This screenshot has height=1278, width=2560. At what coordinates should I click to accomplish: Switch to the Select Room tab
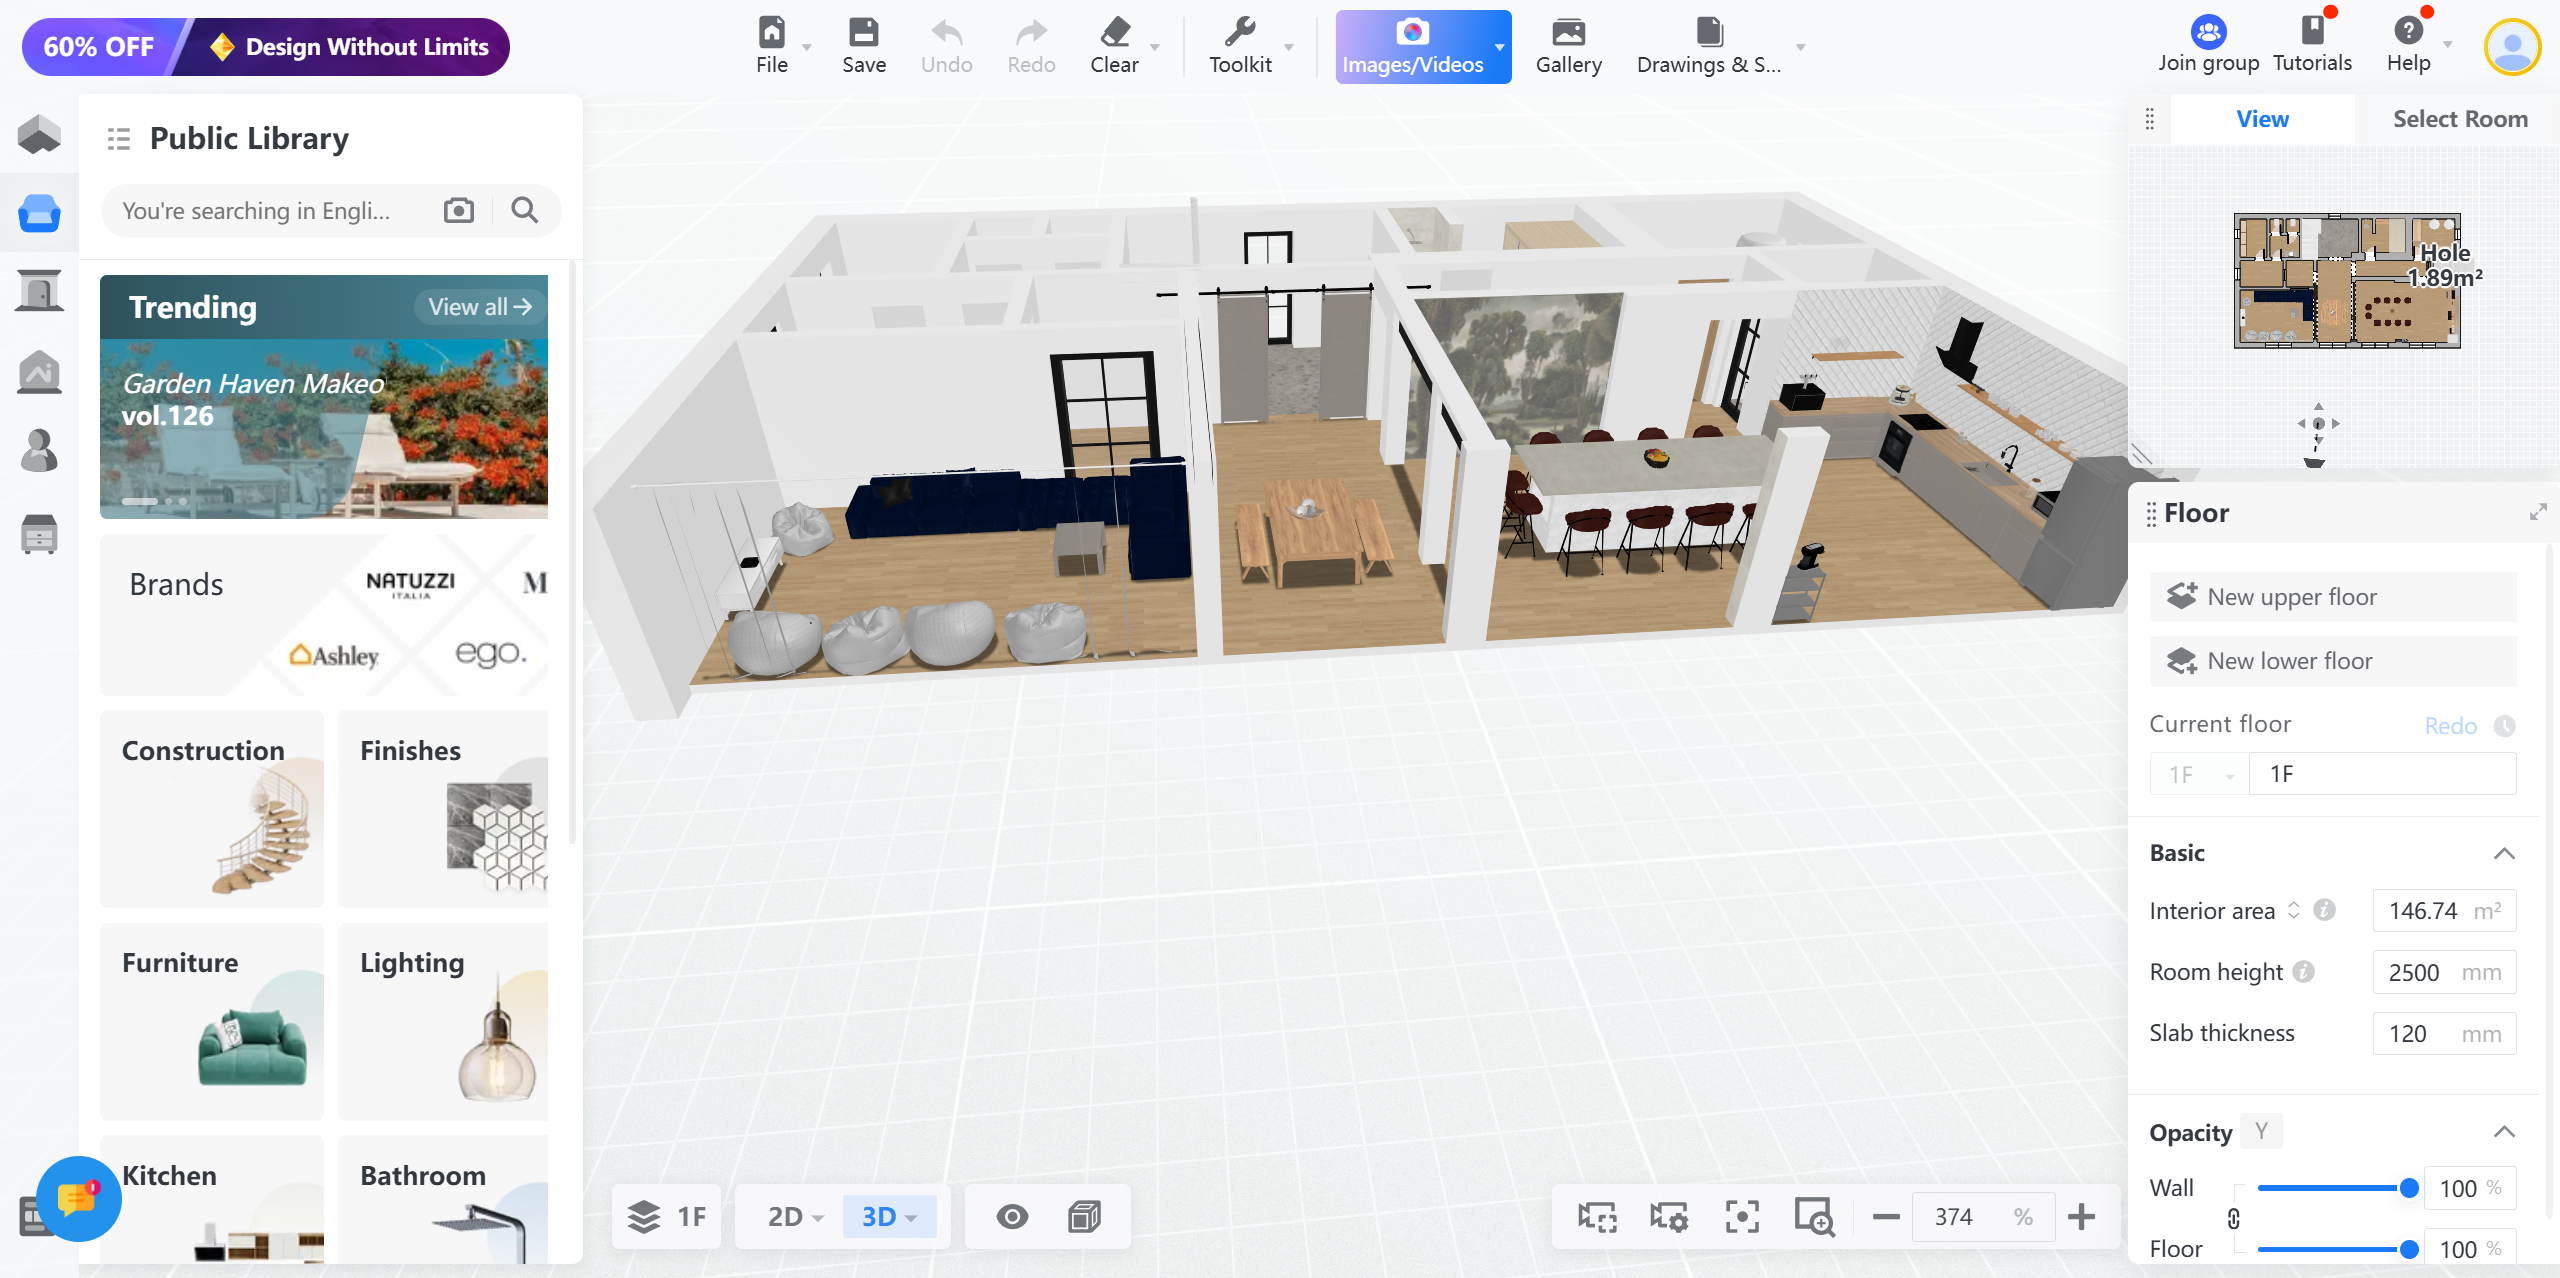pos(2460,119)
